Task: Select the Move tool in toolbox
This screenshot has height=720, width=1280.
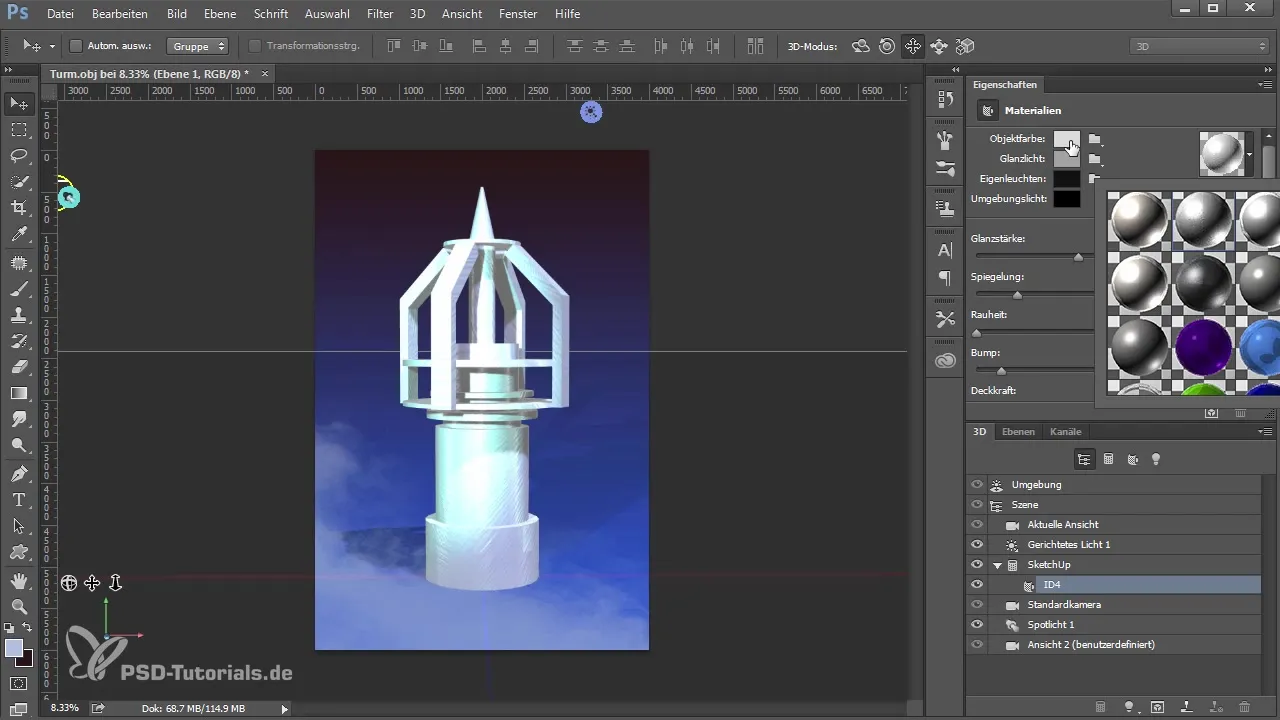Action: [x=19, y=103]
